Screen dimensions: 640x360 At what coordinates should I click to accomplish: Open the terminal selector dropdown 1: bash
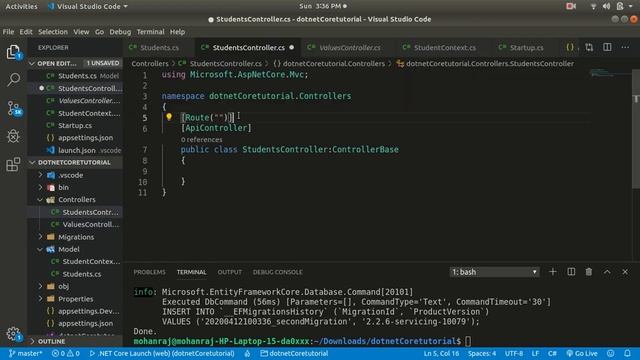click(494, 272)
